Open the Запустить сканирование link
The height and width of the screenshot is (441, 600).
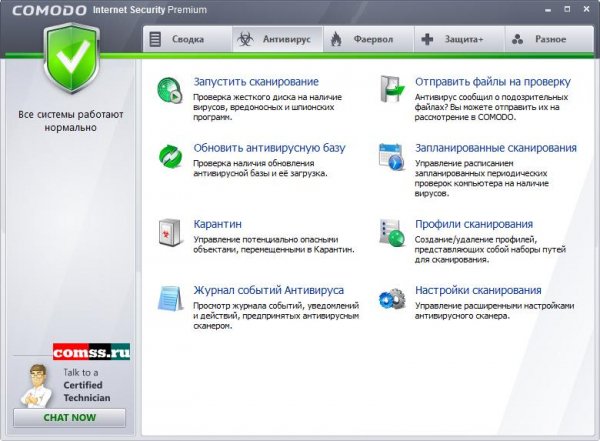pos(256,82)
